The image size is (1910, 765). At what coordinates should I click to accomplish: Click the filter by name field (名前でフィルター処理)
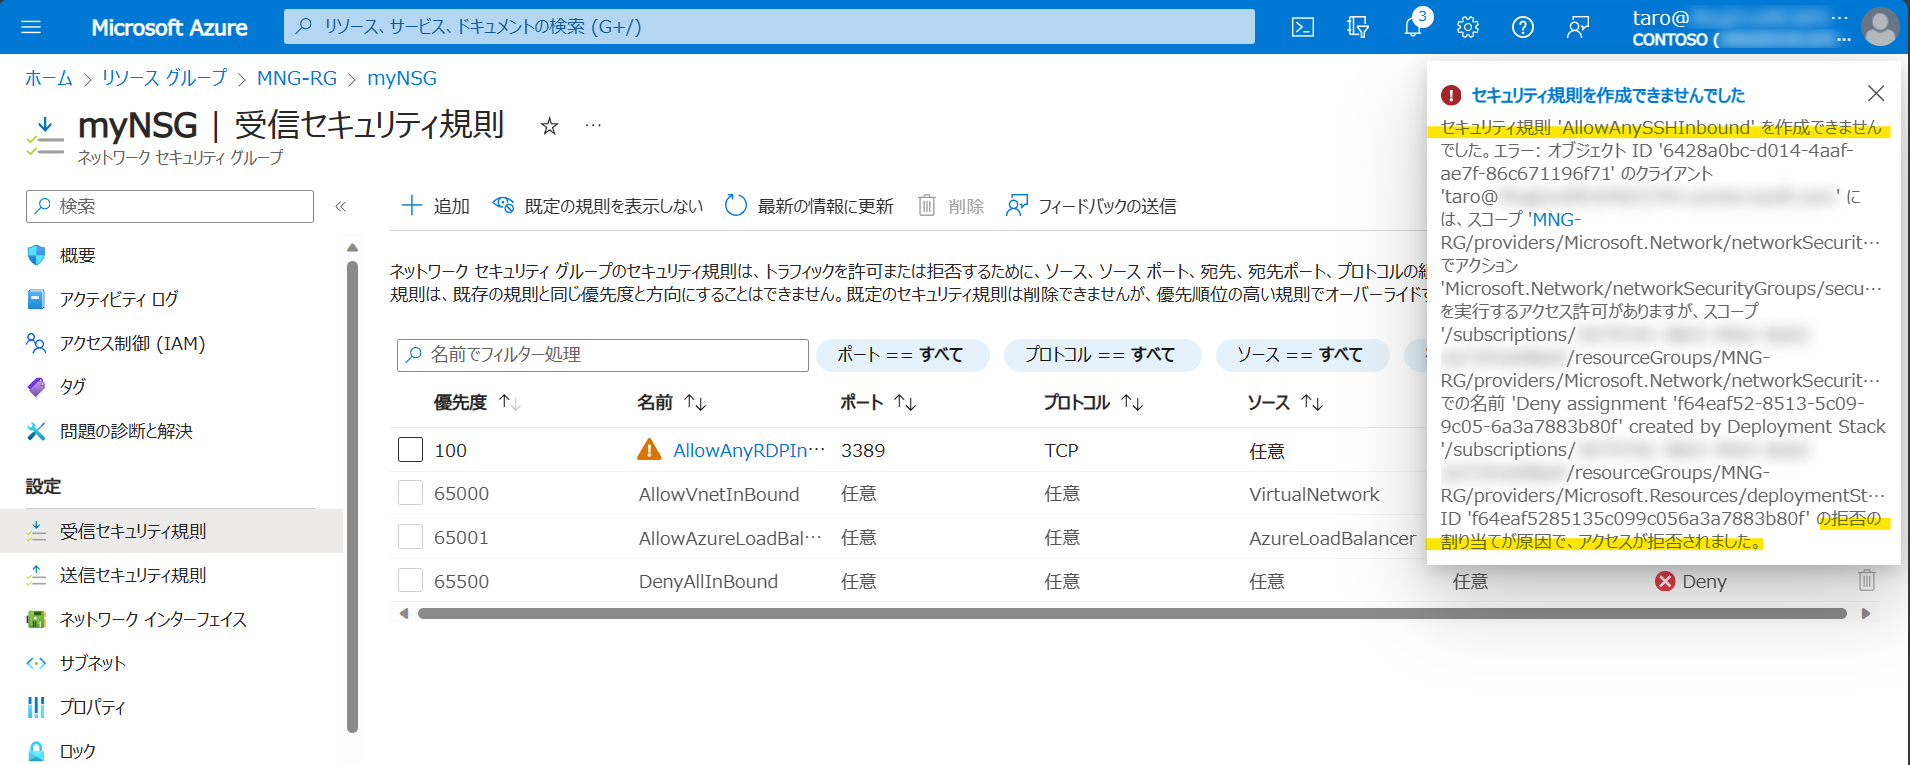(x=603, y=355)
